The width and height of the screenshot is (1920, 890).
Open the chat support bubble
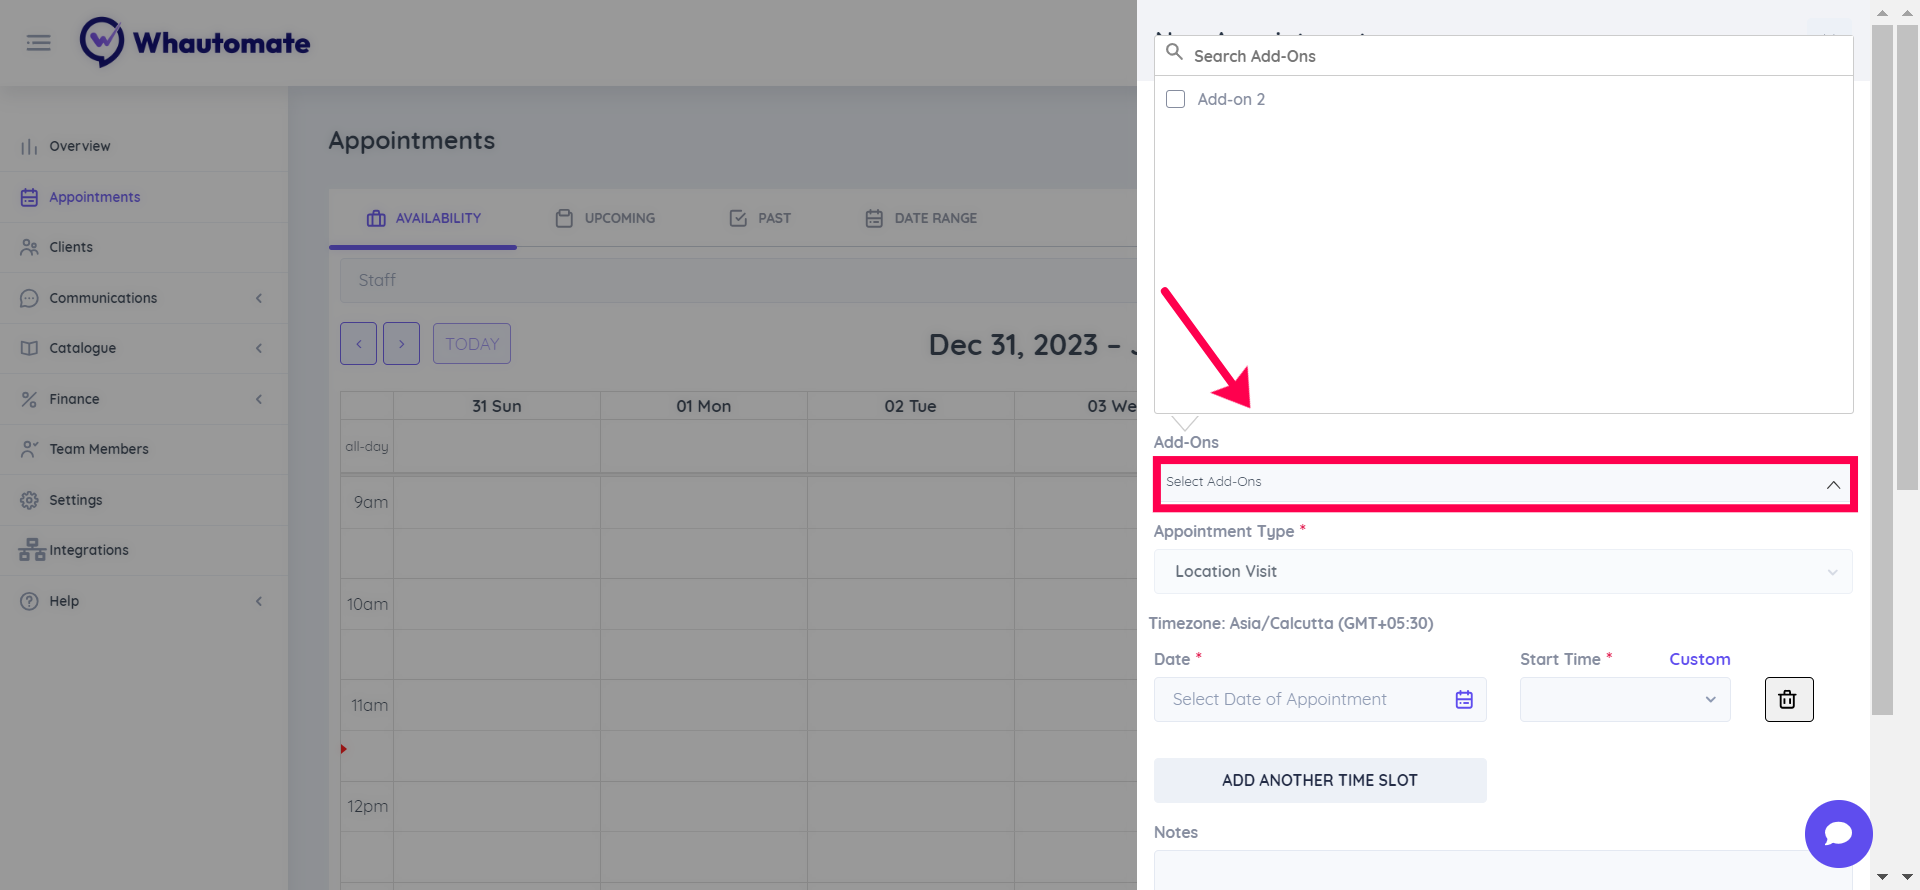pyautogui.click(x=1838, y=833)
